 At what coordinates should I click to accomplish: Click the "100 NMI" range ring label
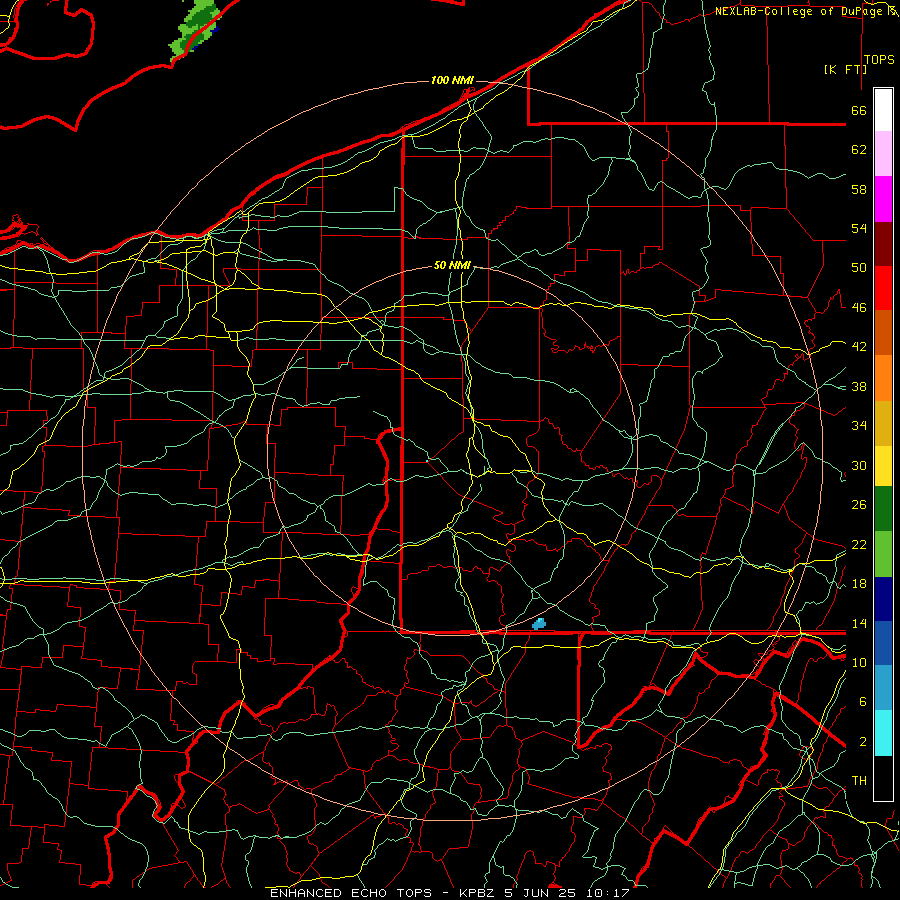click(x=452, y=80)
